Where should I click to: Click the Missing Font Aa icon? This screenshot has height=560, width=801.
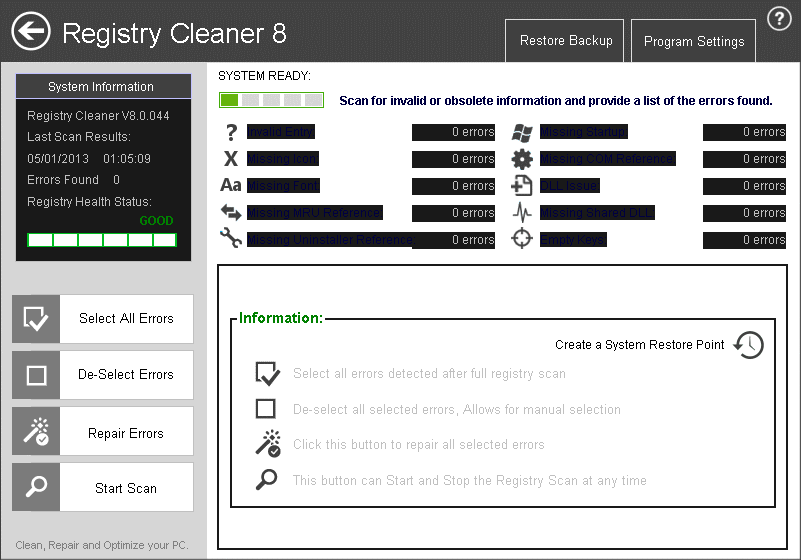point(231,186)
